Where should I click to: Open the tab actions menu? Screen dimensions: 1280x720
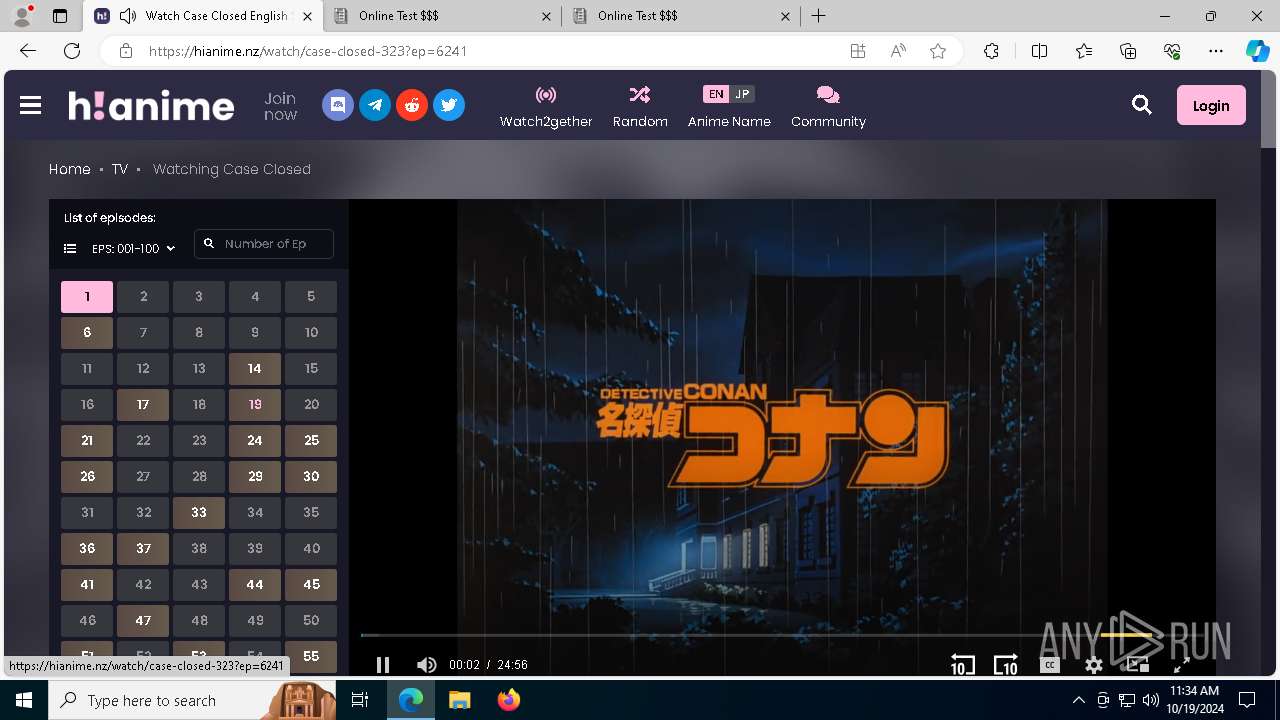point(59,16)
